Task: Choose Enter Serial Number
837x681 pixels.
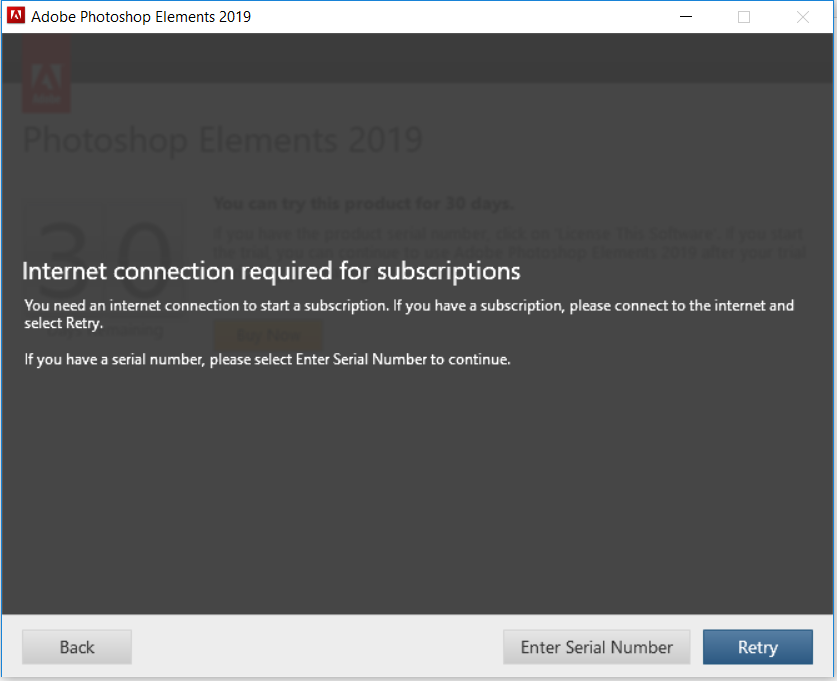Action: [x=596, y=647]
